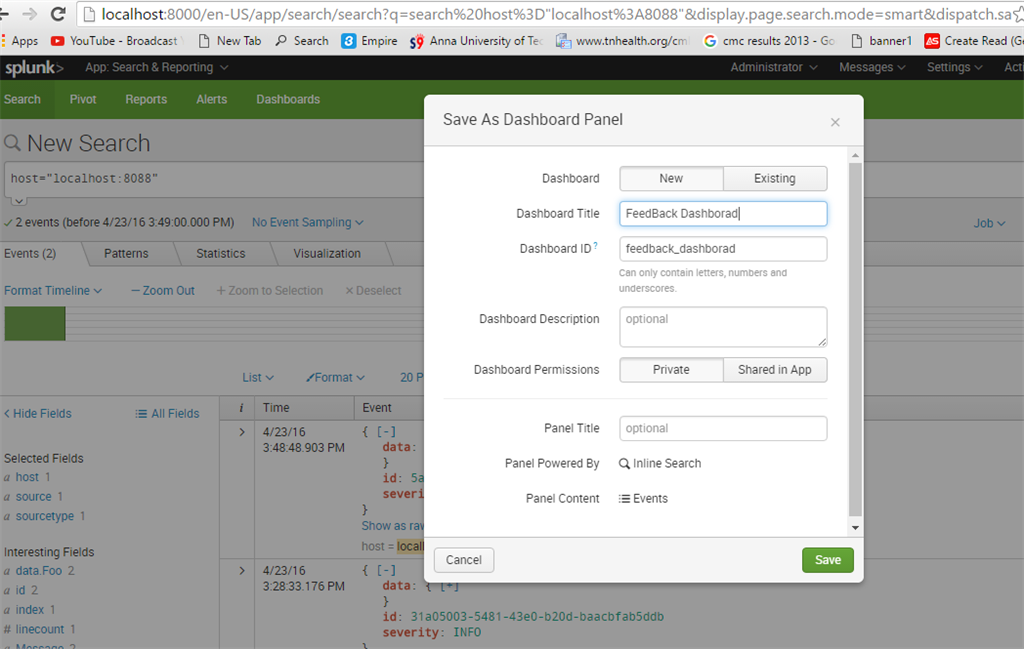
Task: Focus the Panel Title field
Action: coord(723,428)
